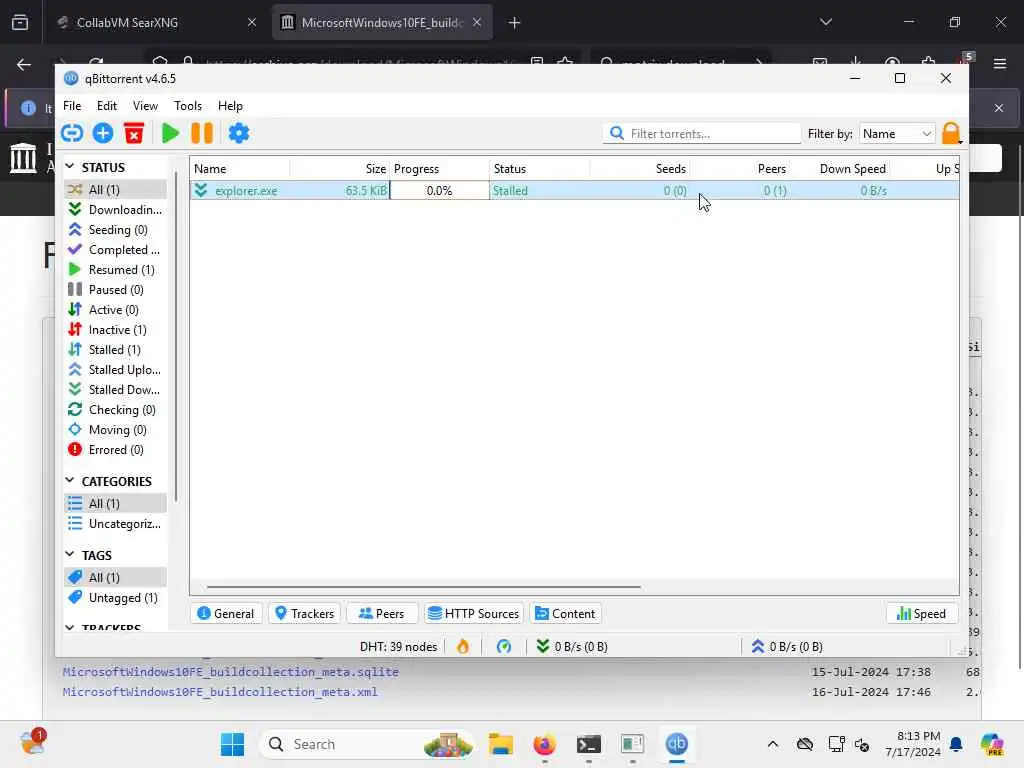This screenshot has height=768, width=1024.
Task: Click the upload speed 0 B/s status
Action: tap(787, 647)
